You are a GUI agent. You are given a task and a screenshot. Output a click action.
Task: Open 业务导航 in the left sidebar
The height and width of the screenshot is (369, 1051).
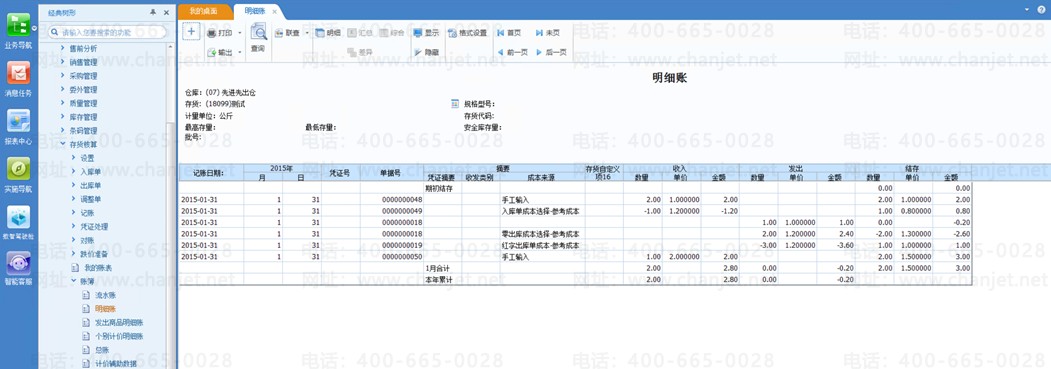(18, 31)
